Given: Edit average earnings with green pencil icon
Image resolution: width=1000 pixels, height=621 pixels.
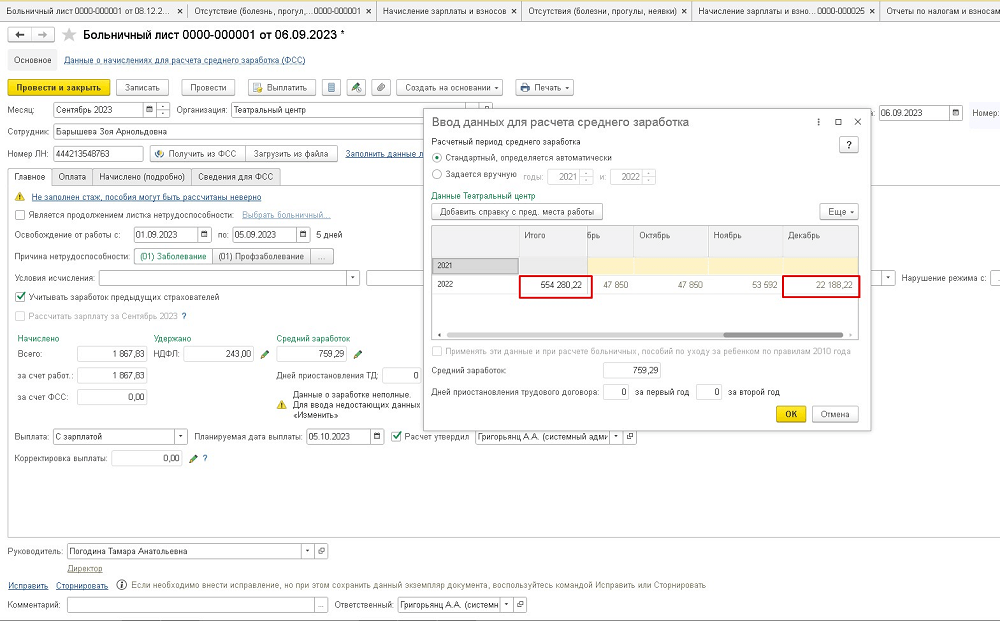Looking at the screenshot, I should (358, 354).
